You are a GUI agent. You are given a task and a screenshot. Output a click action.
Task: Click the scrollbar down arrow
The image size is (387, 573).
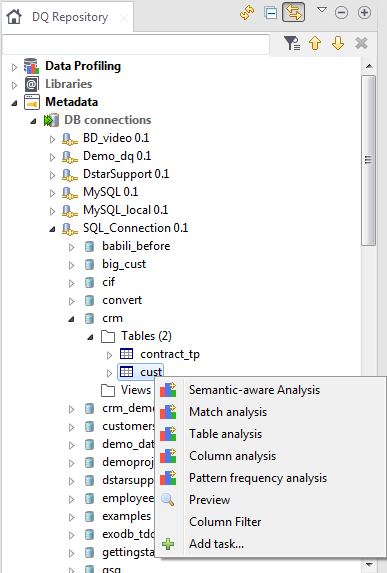pos(369,565)
